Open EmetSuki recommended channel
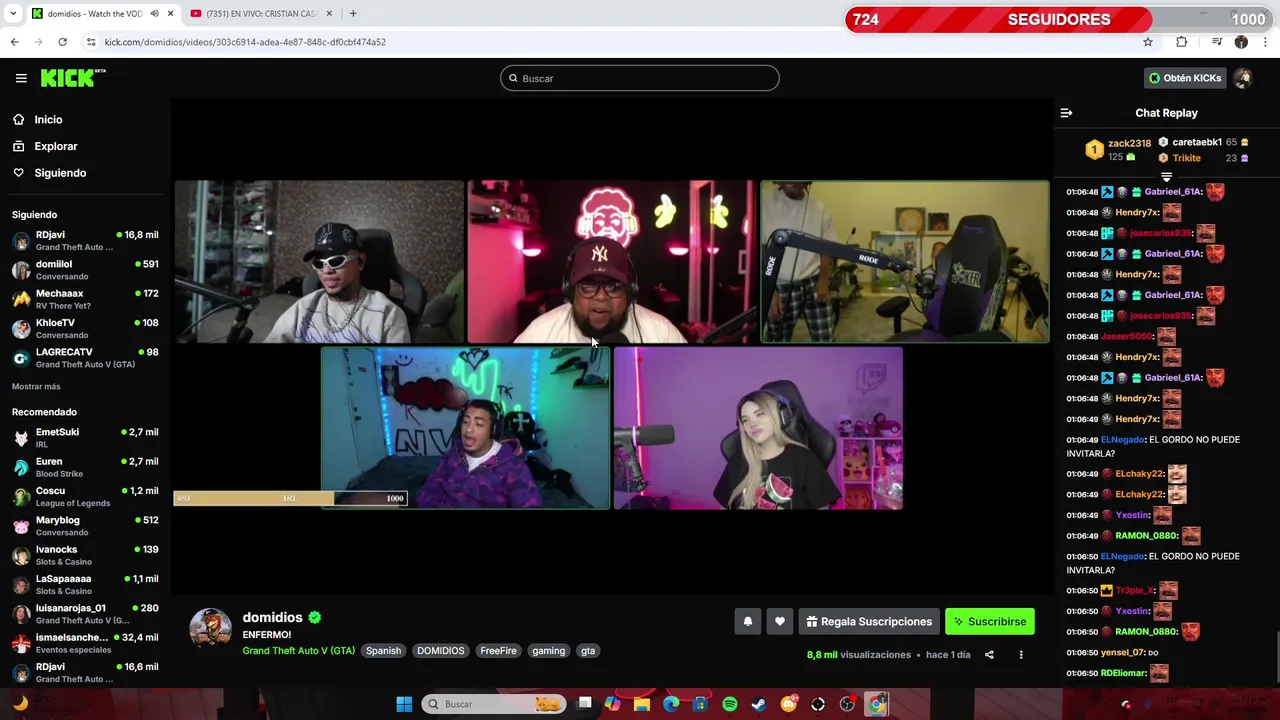Viewport: 1280px width, 720px height. (85, 438)
